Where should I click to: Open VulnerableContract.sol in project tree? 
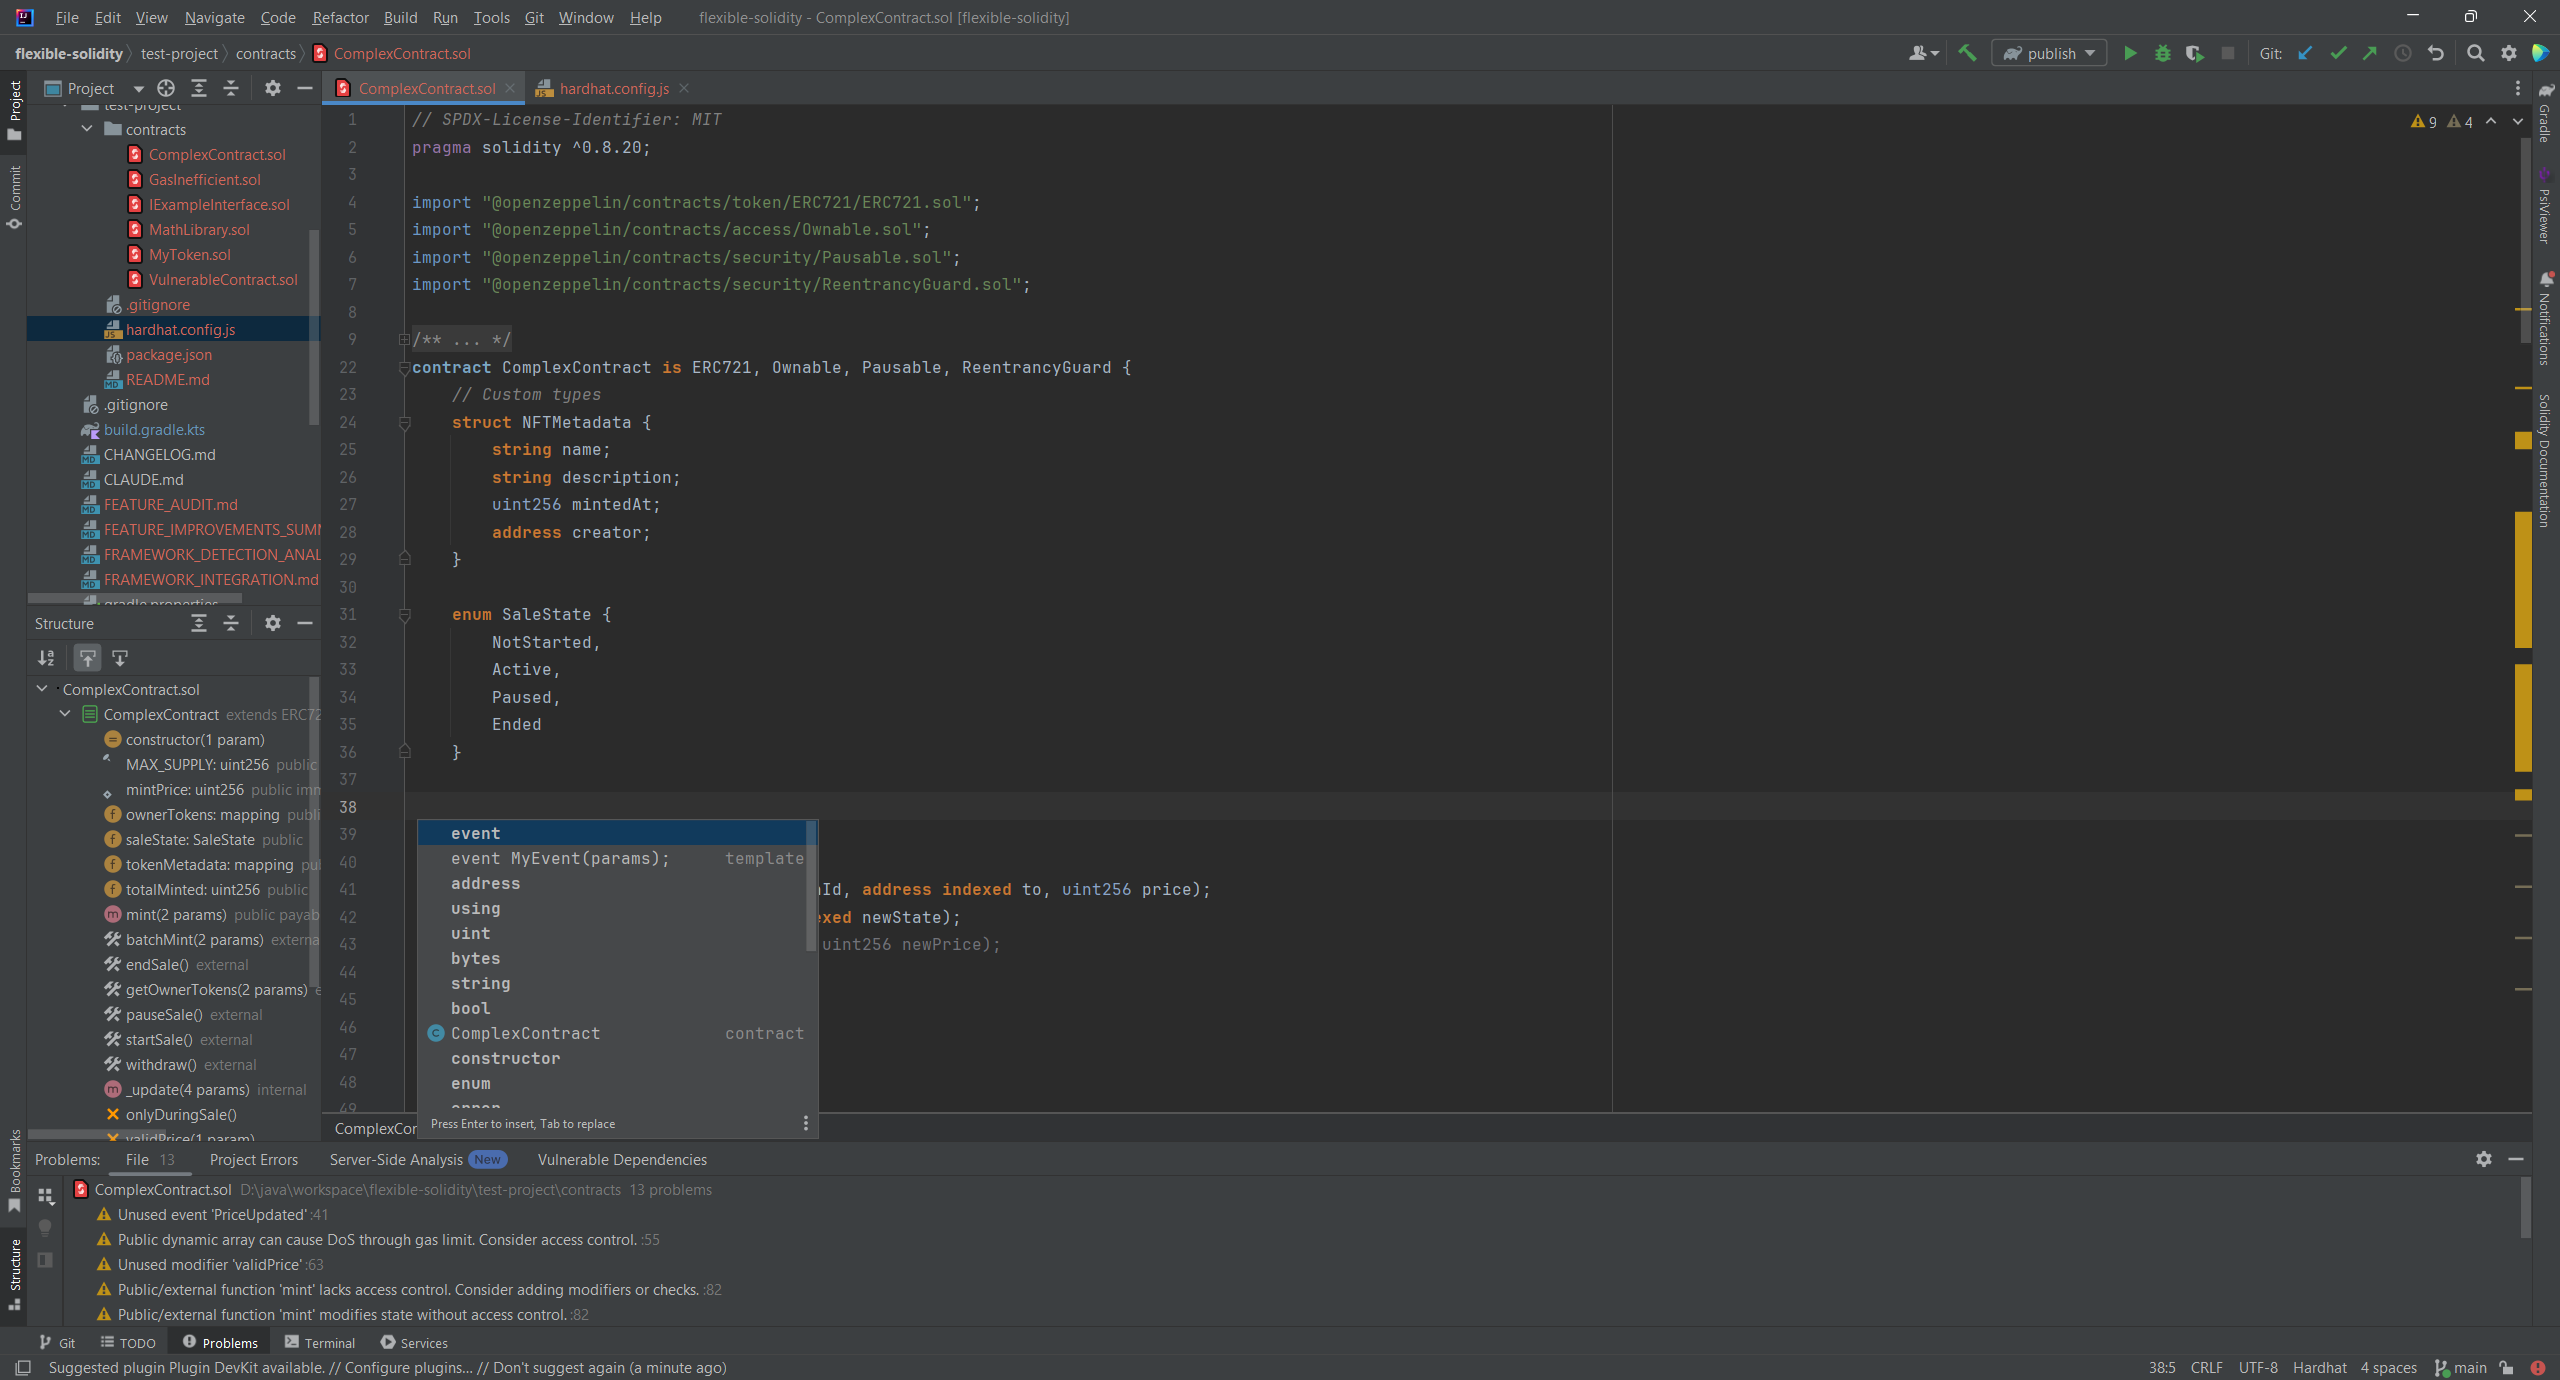[222, 280]
